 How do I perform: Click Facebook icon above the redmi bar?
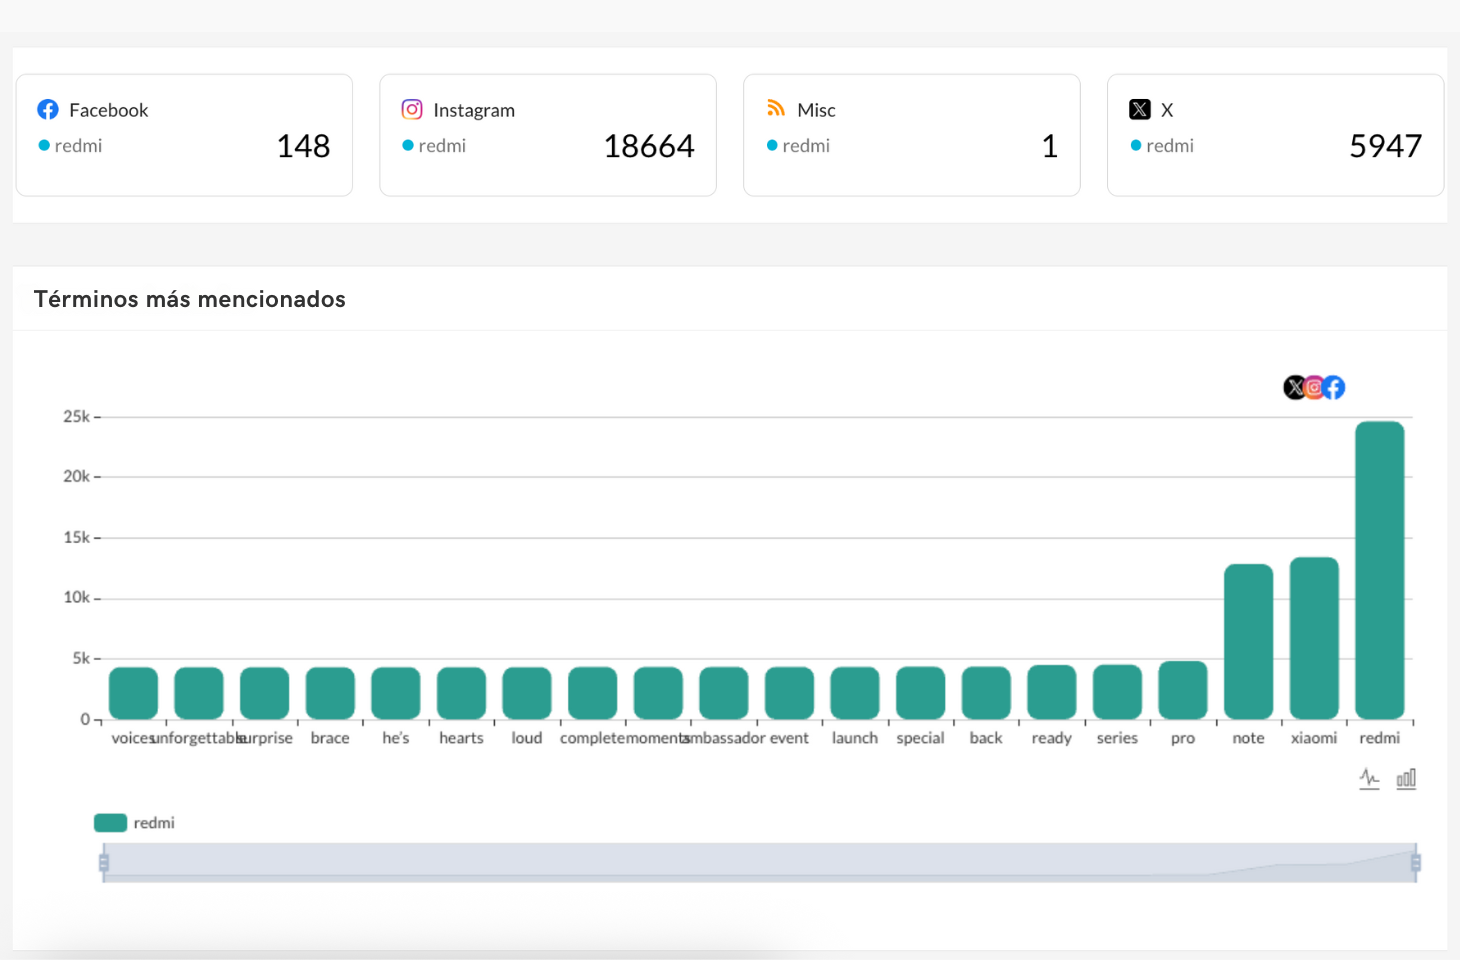pyautogui.click(x=1333, y=387)
